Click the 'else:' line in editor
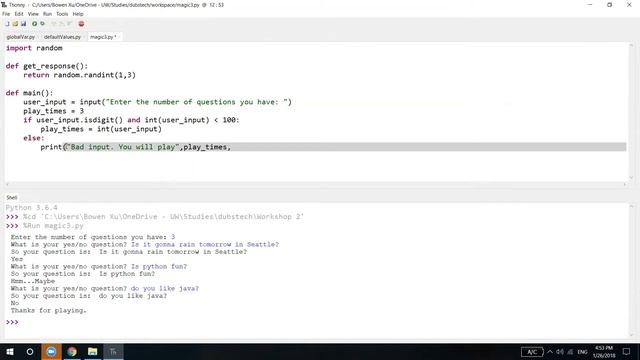The image size is (640, 360). click(34, 138)
